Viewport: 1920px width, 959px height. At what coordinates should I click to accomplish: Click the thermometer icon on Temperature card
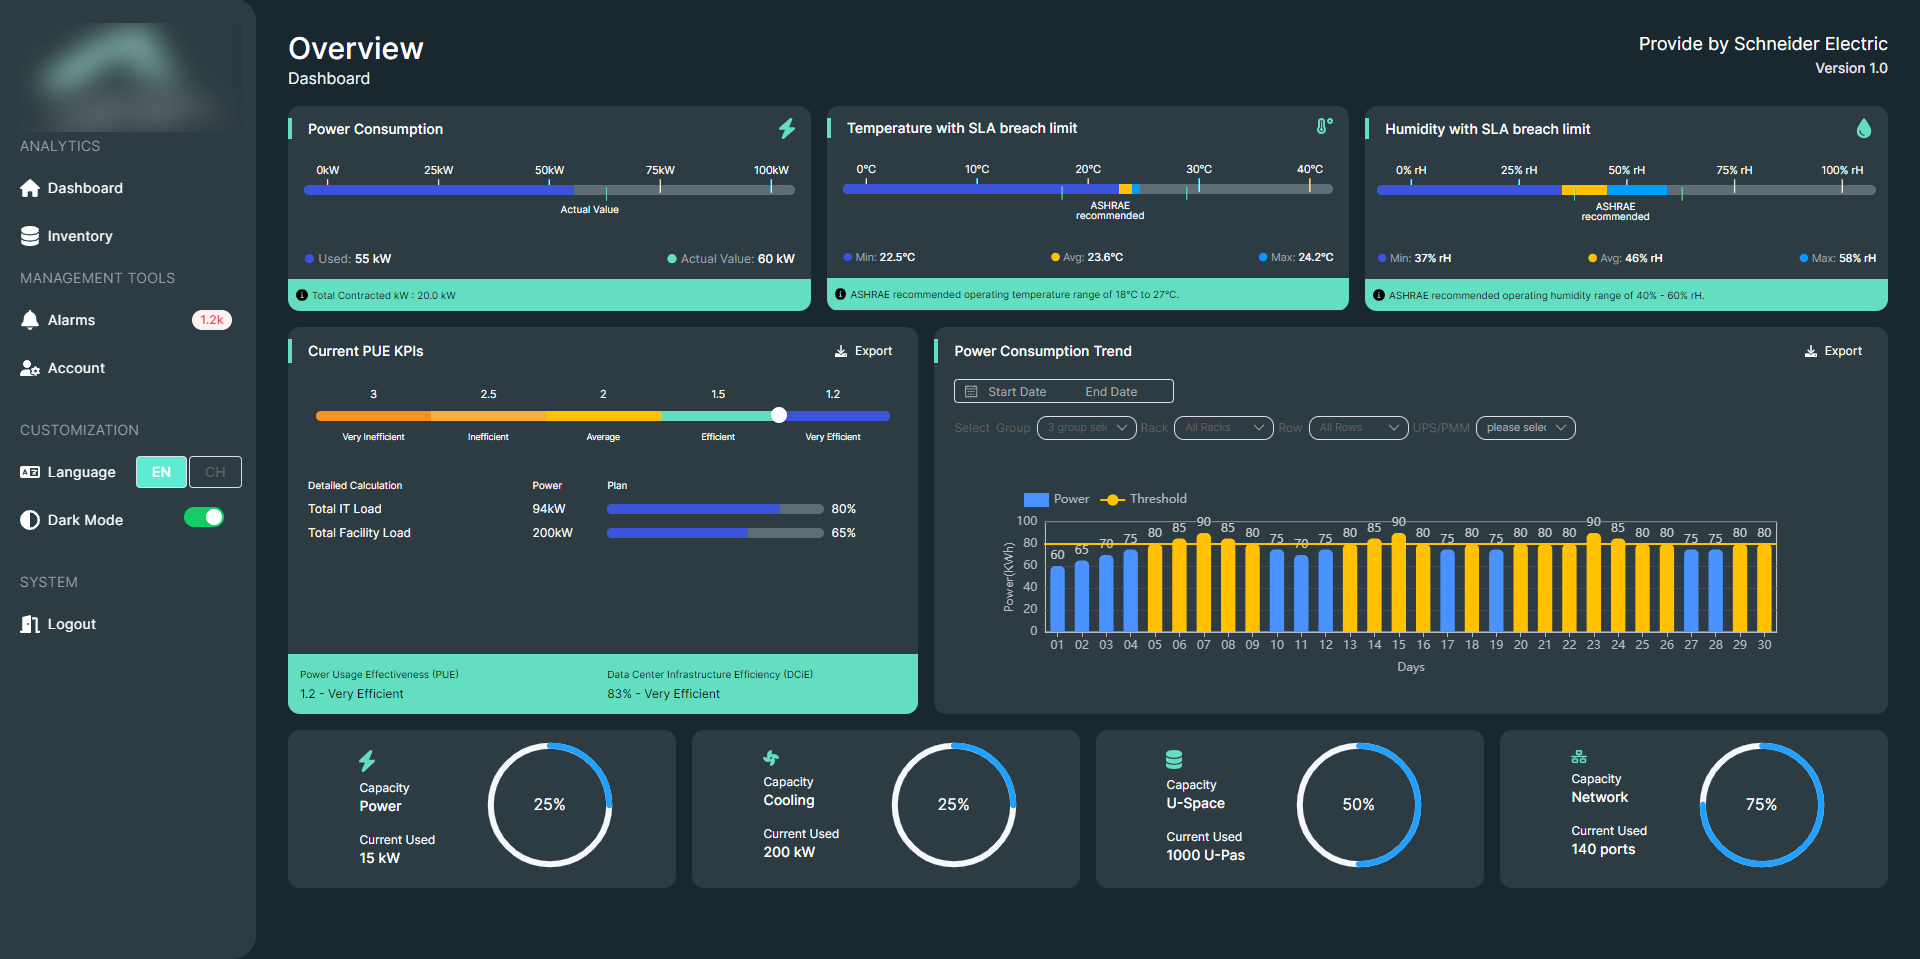1323,128
